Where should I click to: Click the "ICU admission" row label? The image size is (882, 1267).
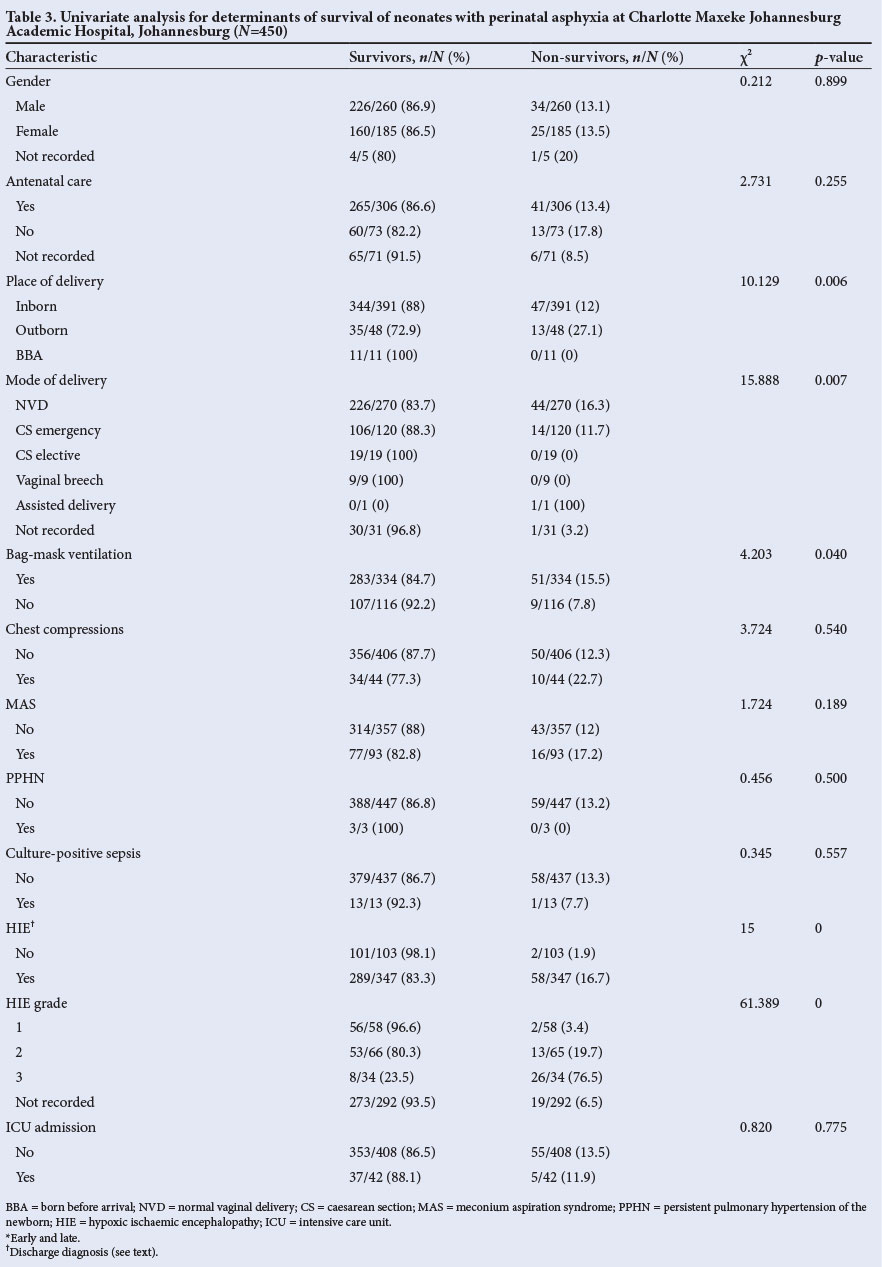point(51,1127)
